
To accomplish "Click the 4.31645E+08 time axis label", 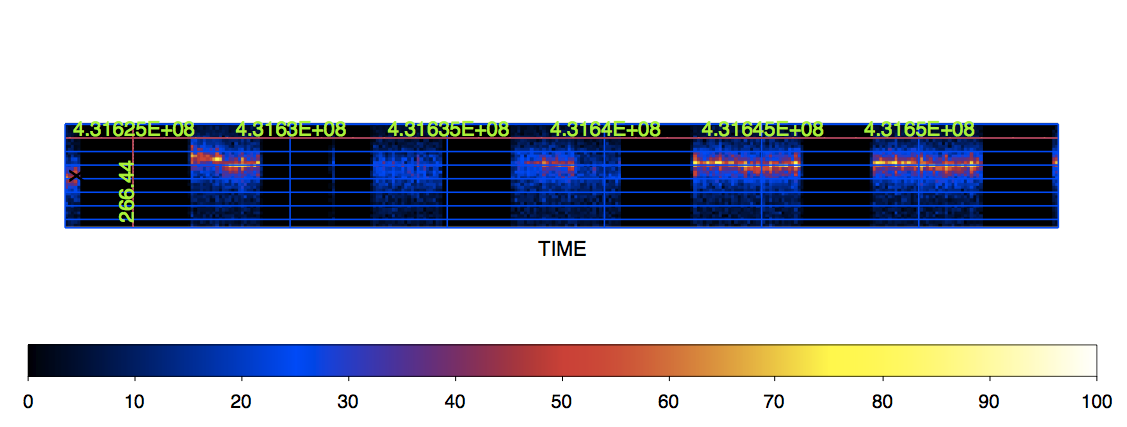I will pos(763,129).
